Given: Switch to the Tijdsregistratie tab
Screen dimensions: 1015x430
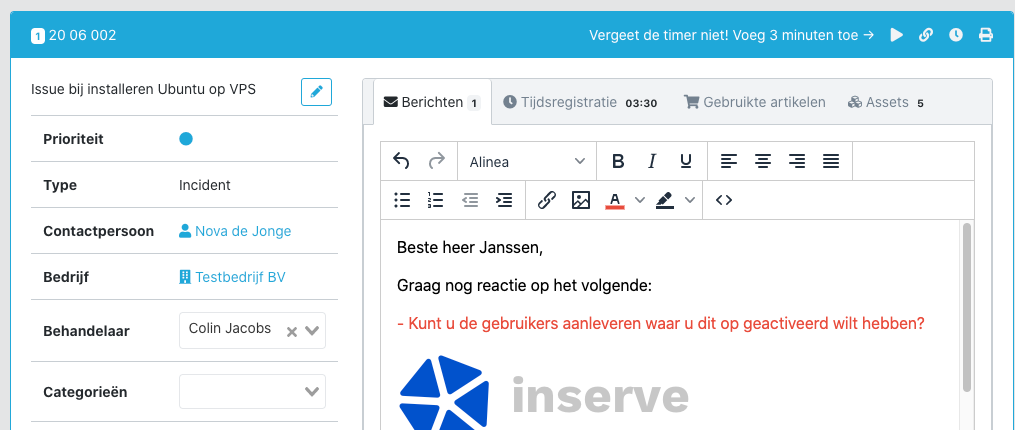Looking at the screenshot, I should pyautogui.click(x=581, y=102).
